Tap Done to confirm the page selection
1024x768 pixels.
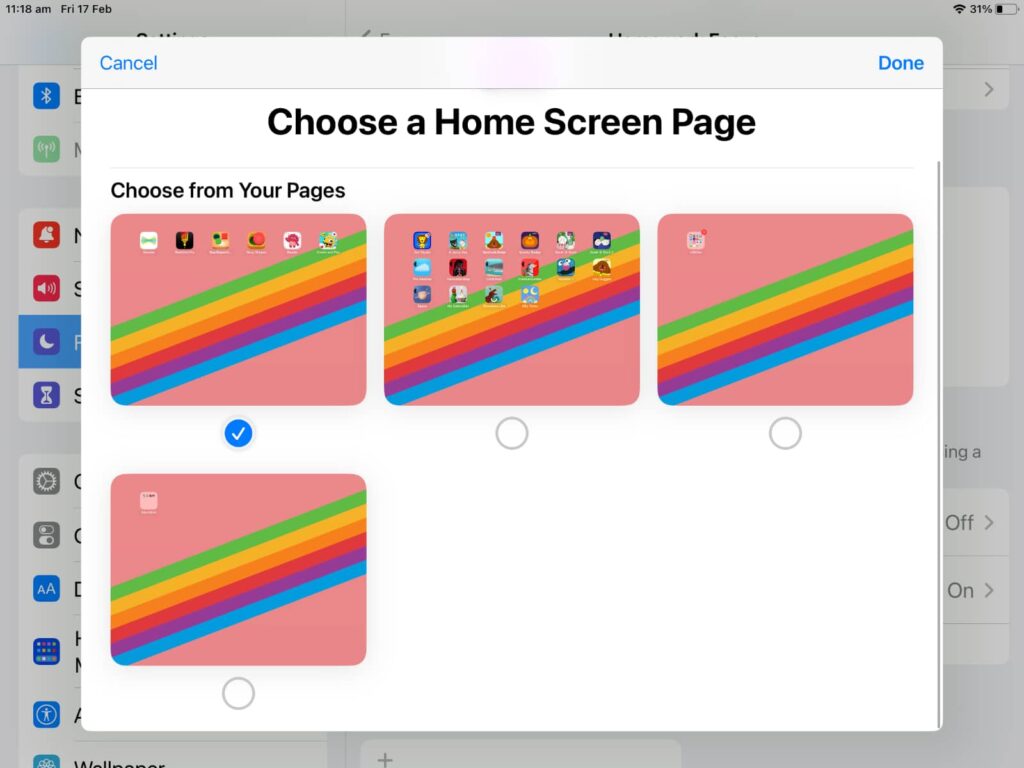[x=900, y=63]
